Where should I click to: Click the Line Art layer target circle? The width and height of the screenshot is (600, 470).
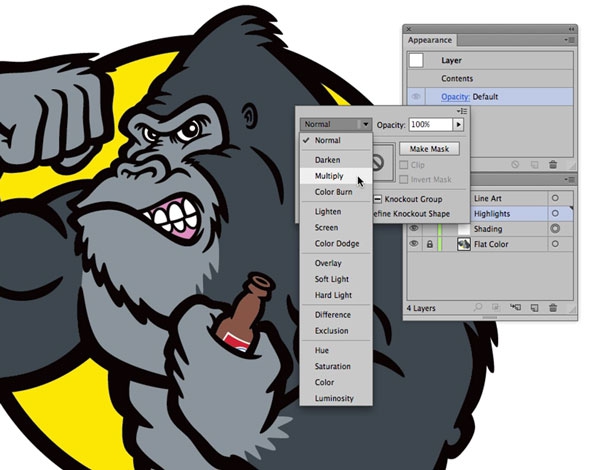click(x=554, y=198)
